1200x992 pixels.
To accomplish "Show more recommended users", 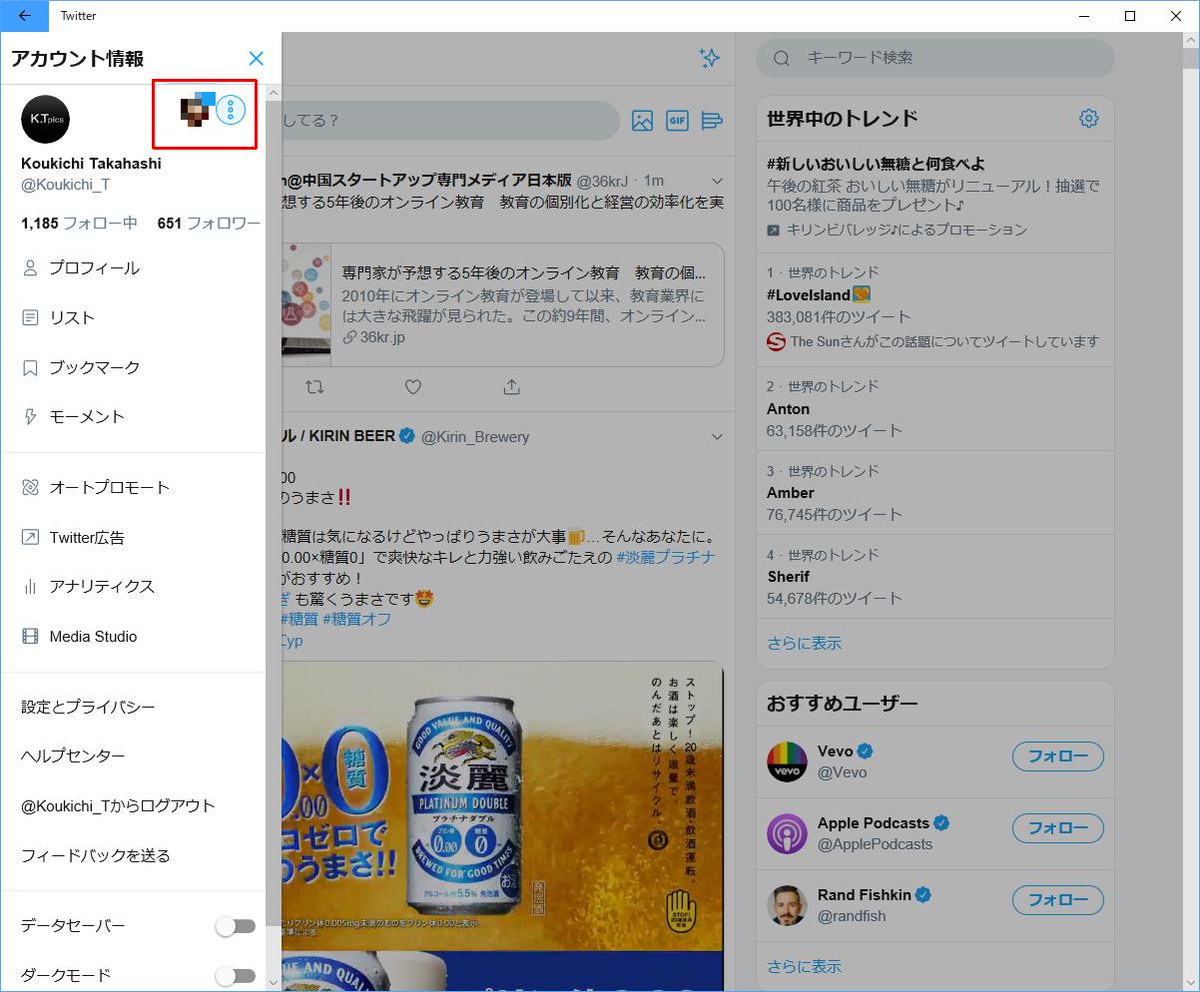I will [x=804, y=967].
